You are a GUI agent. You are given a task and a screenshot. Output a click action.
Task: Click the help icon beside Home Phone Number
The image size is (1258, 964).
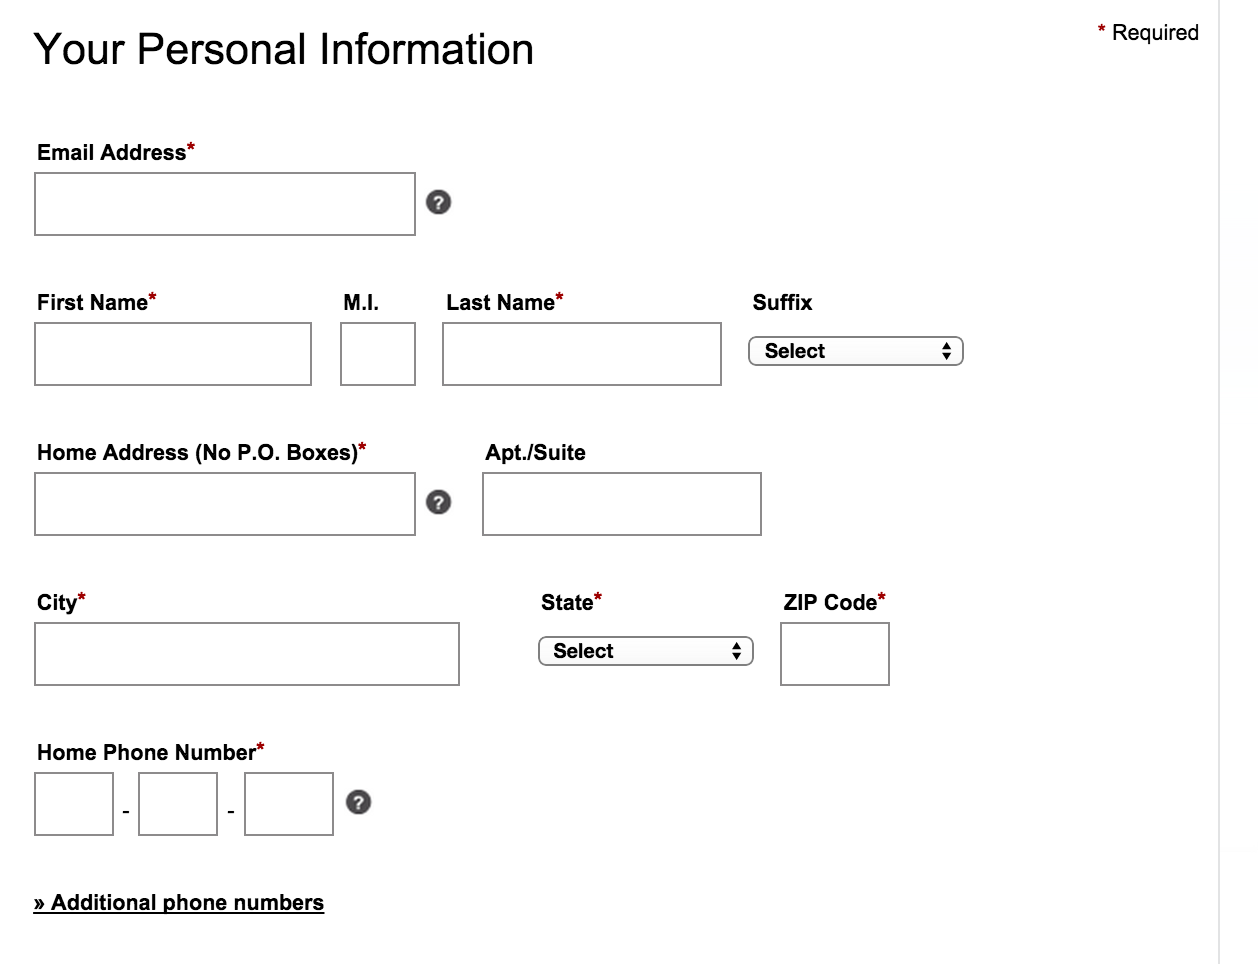[x=358, y=802]
